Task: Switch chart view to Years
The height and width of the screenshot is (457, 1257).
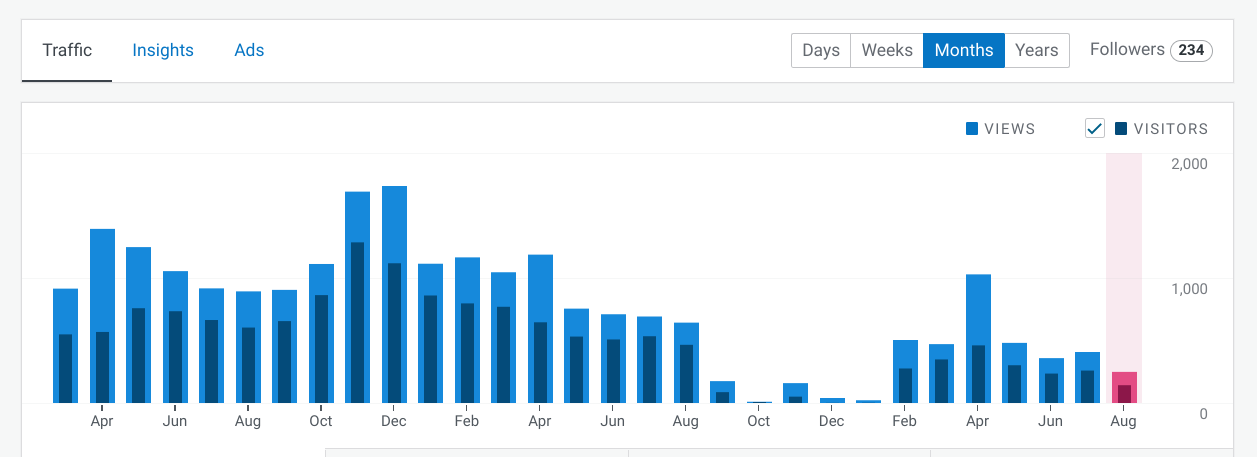Action: tap(1036, 50)
